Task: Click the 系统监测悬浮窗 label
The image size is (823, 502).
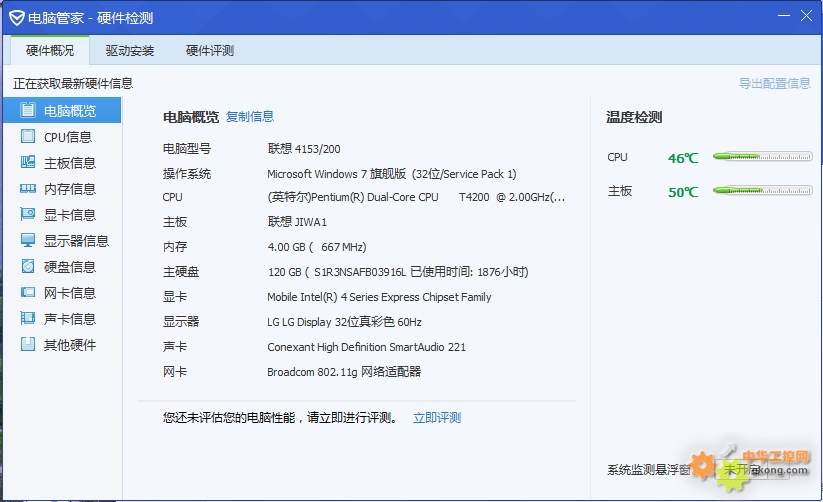Action: (649, 469)
